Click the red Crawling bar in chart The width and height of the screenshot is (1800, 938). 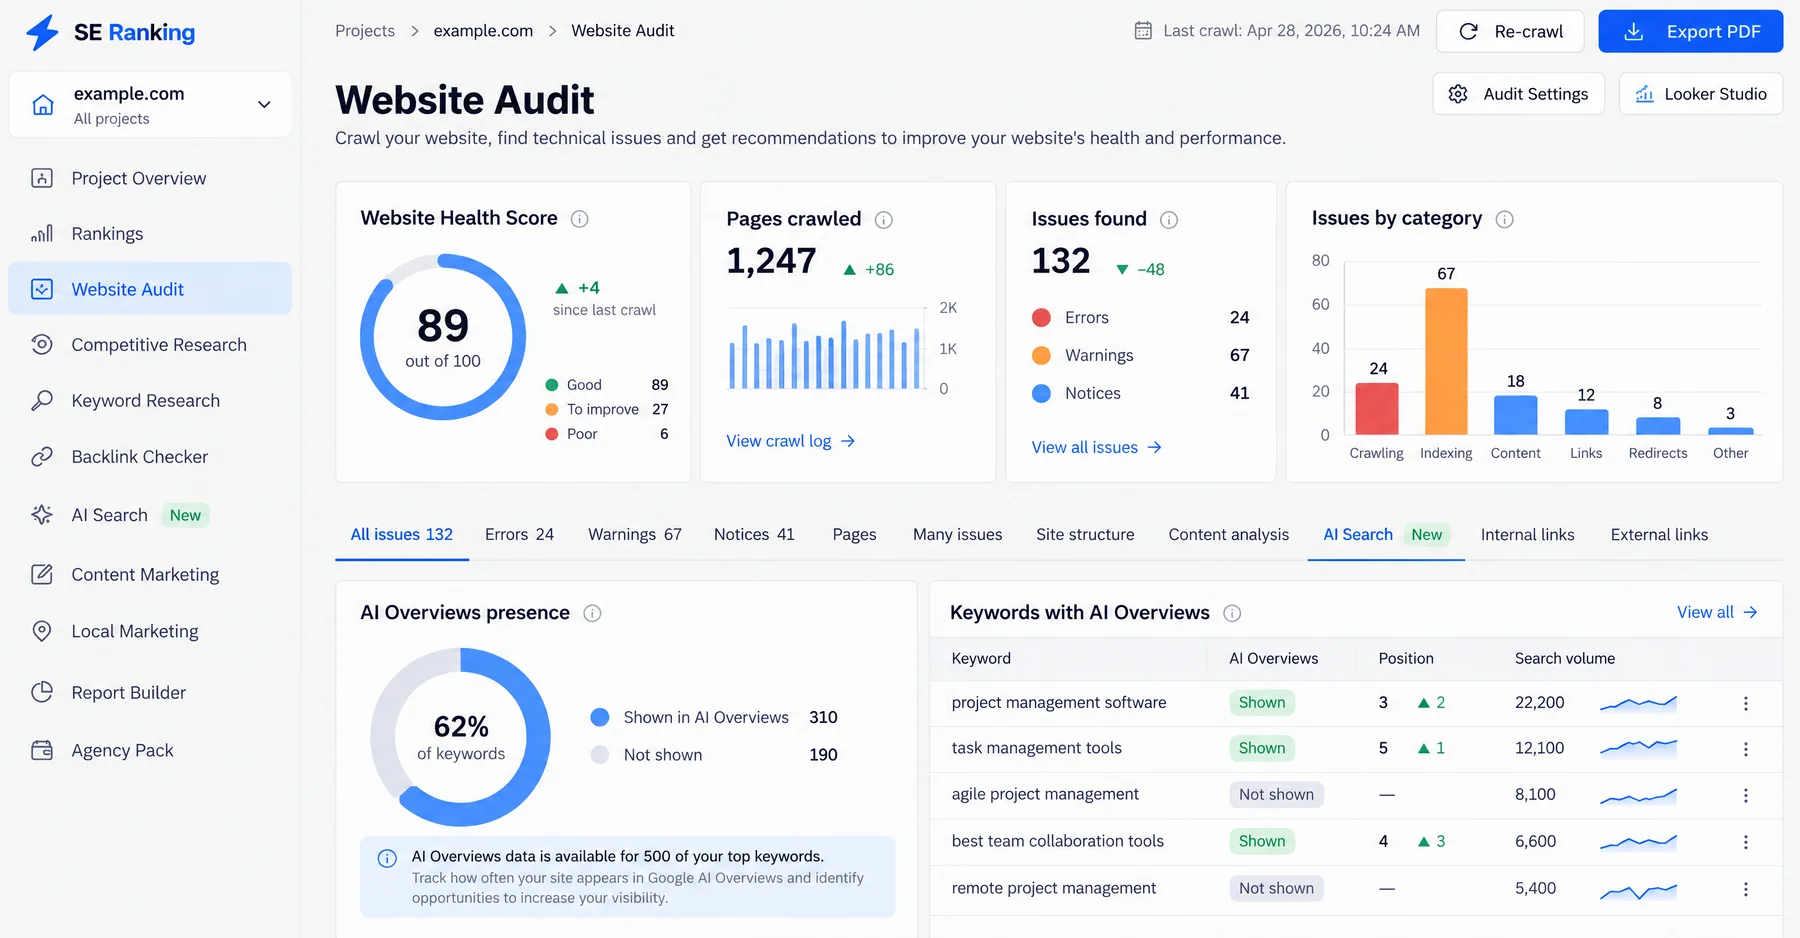pyautogui.click(x=1377, y=409)
